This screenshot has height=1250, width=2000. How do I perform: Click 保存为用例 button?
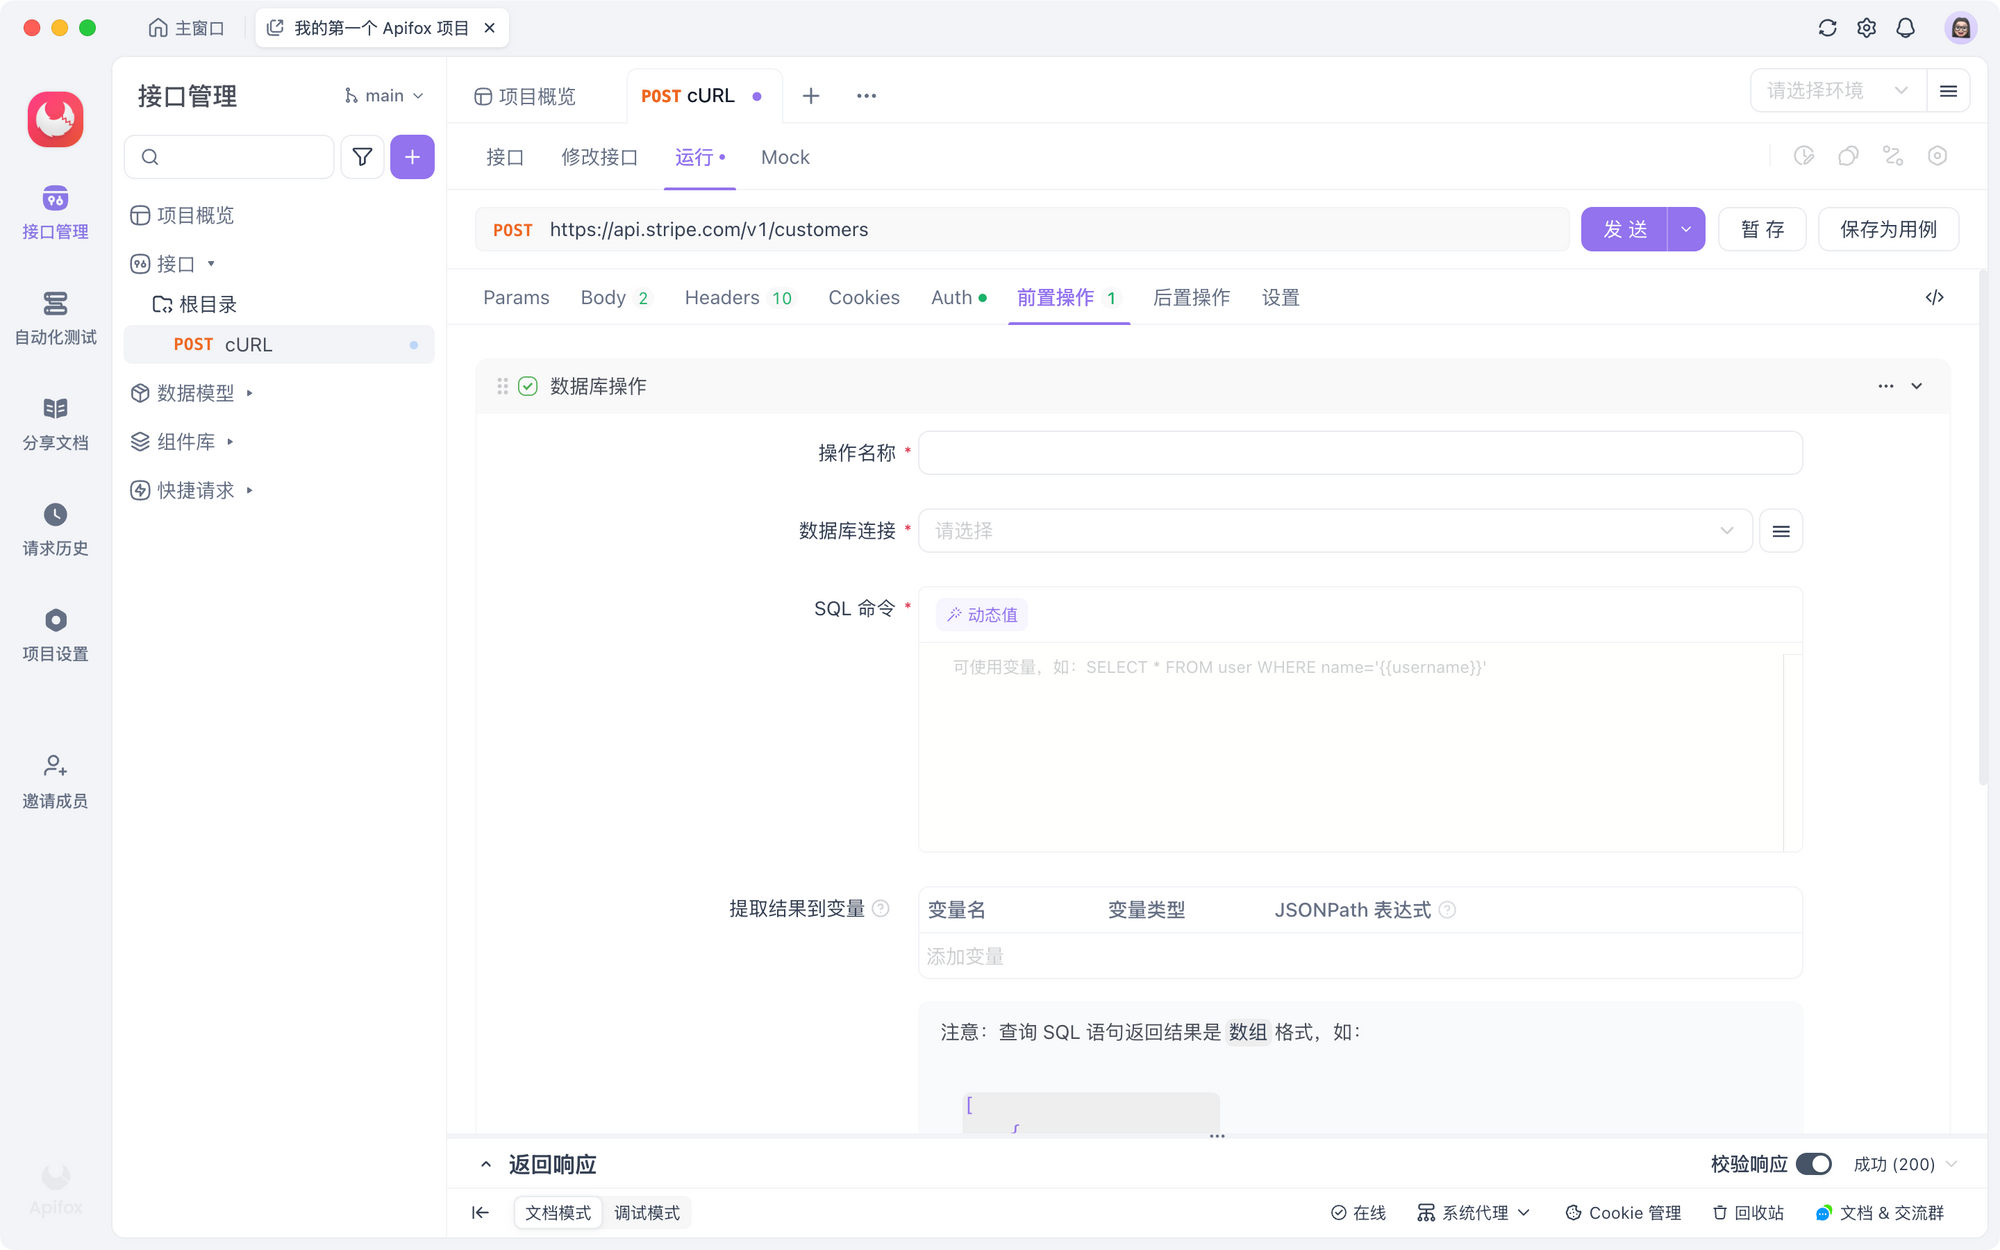[1887, 229]
